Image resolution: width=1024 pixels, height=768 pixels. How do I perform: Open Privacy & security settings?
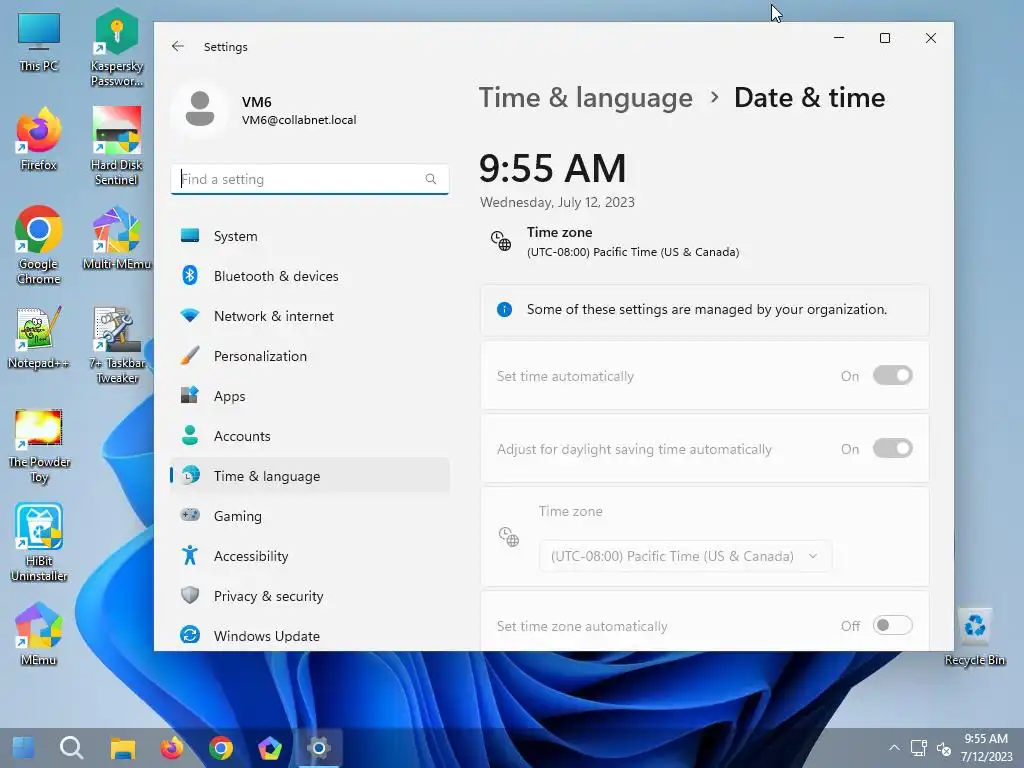click(310, 596)
